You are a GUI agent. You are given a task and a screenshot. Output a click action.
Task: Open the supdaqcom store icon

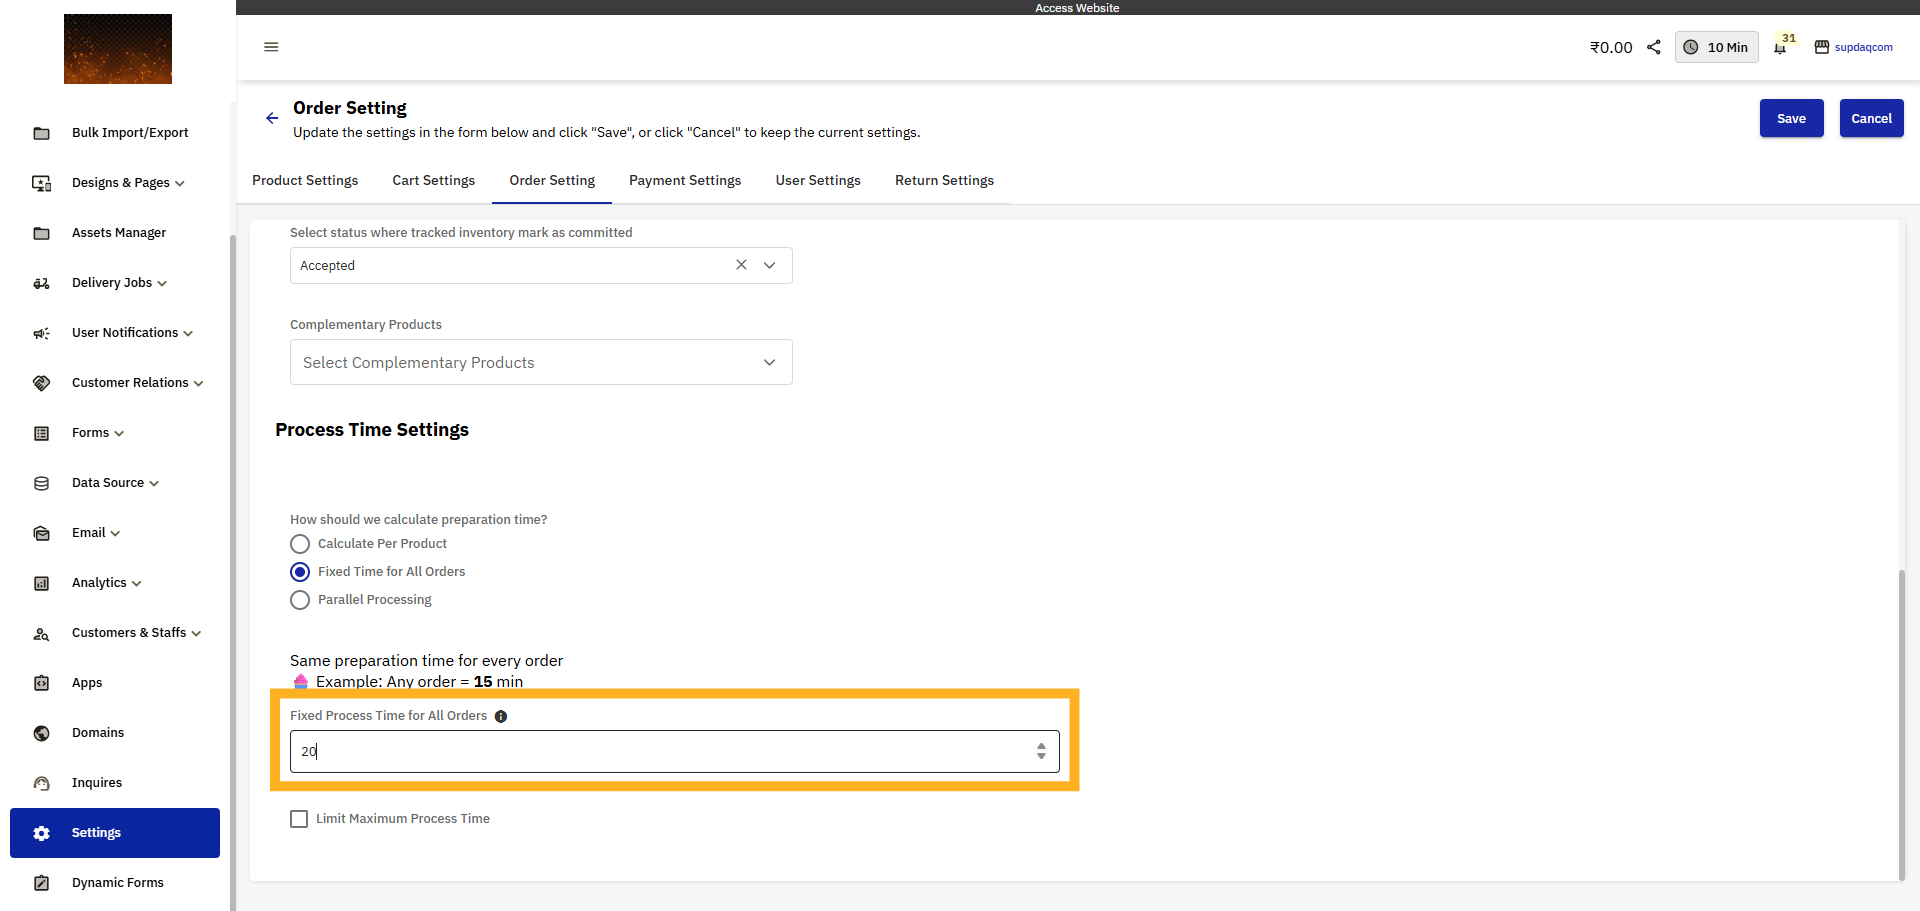pos(1821,47)
